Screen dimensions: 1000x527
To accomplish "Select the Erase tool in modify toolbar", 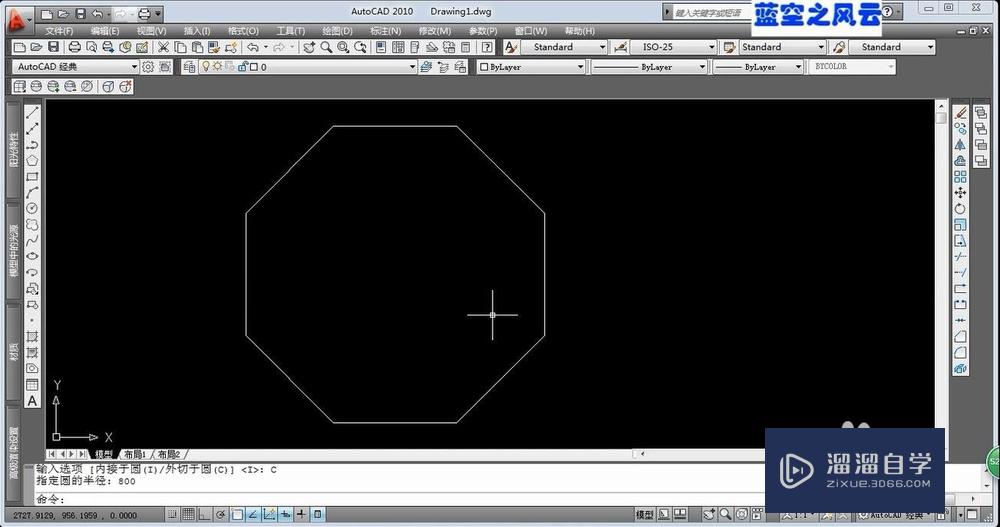I will tap(960, 112).
